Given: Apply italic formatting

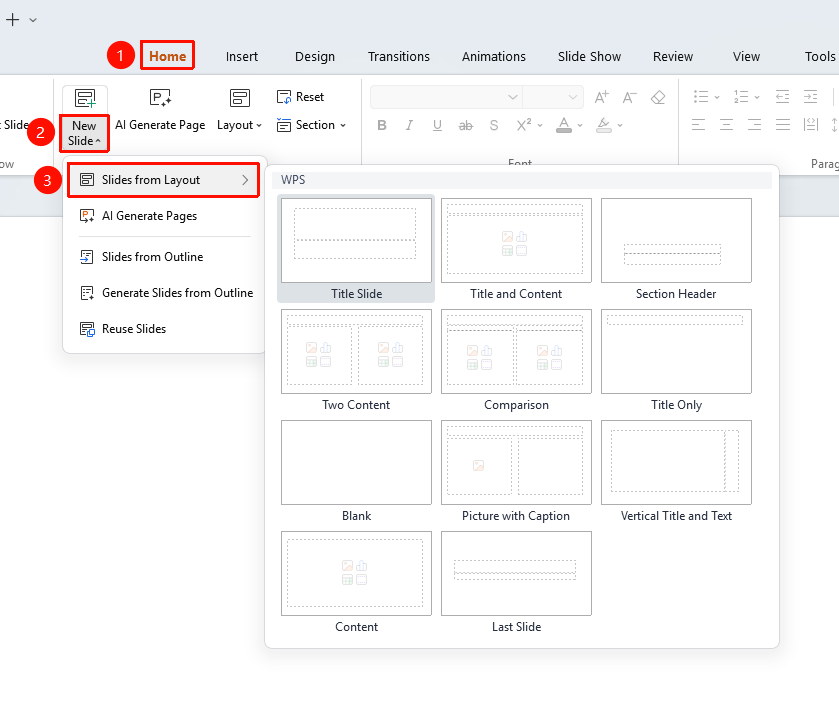Looking at the screenshot, I should (409, 125).
